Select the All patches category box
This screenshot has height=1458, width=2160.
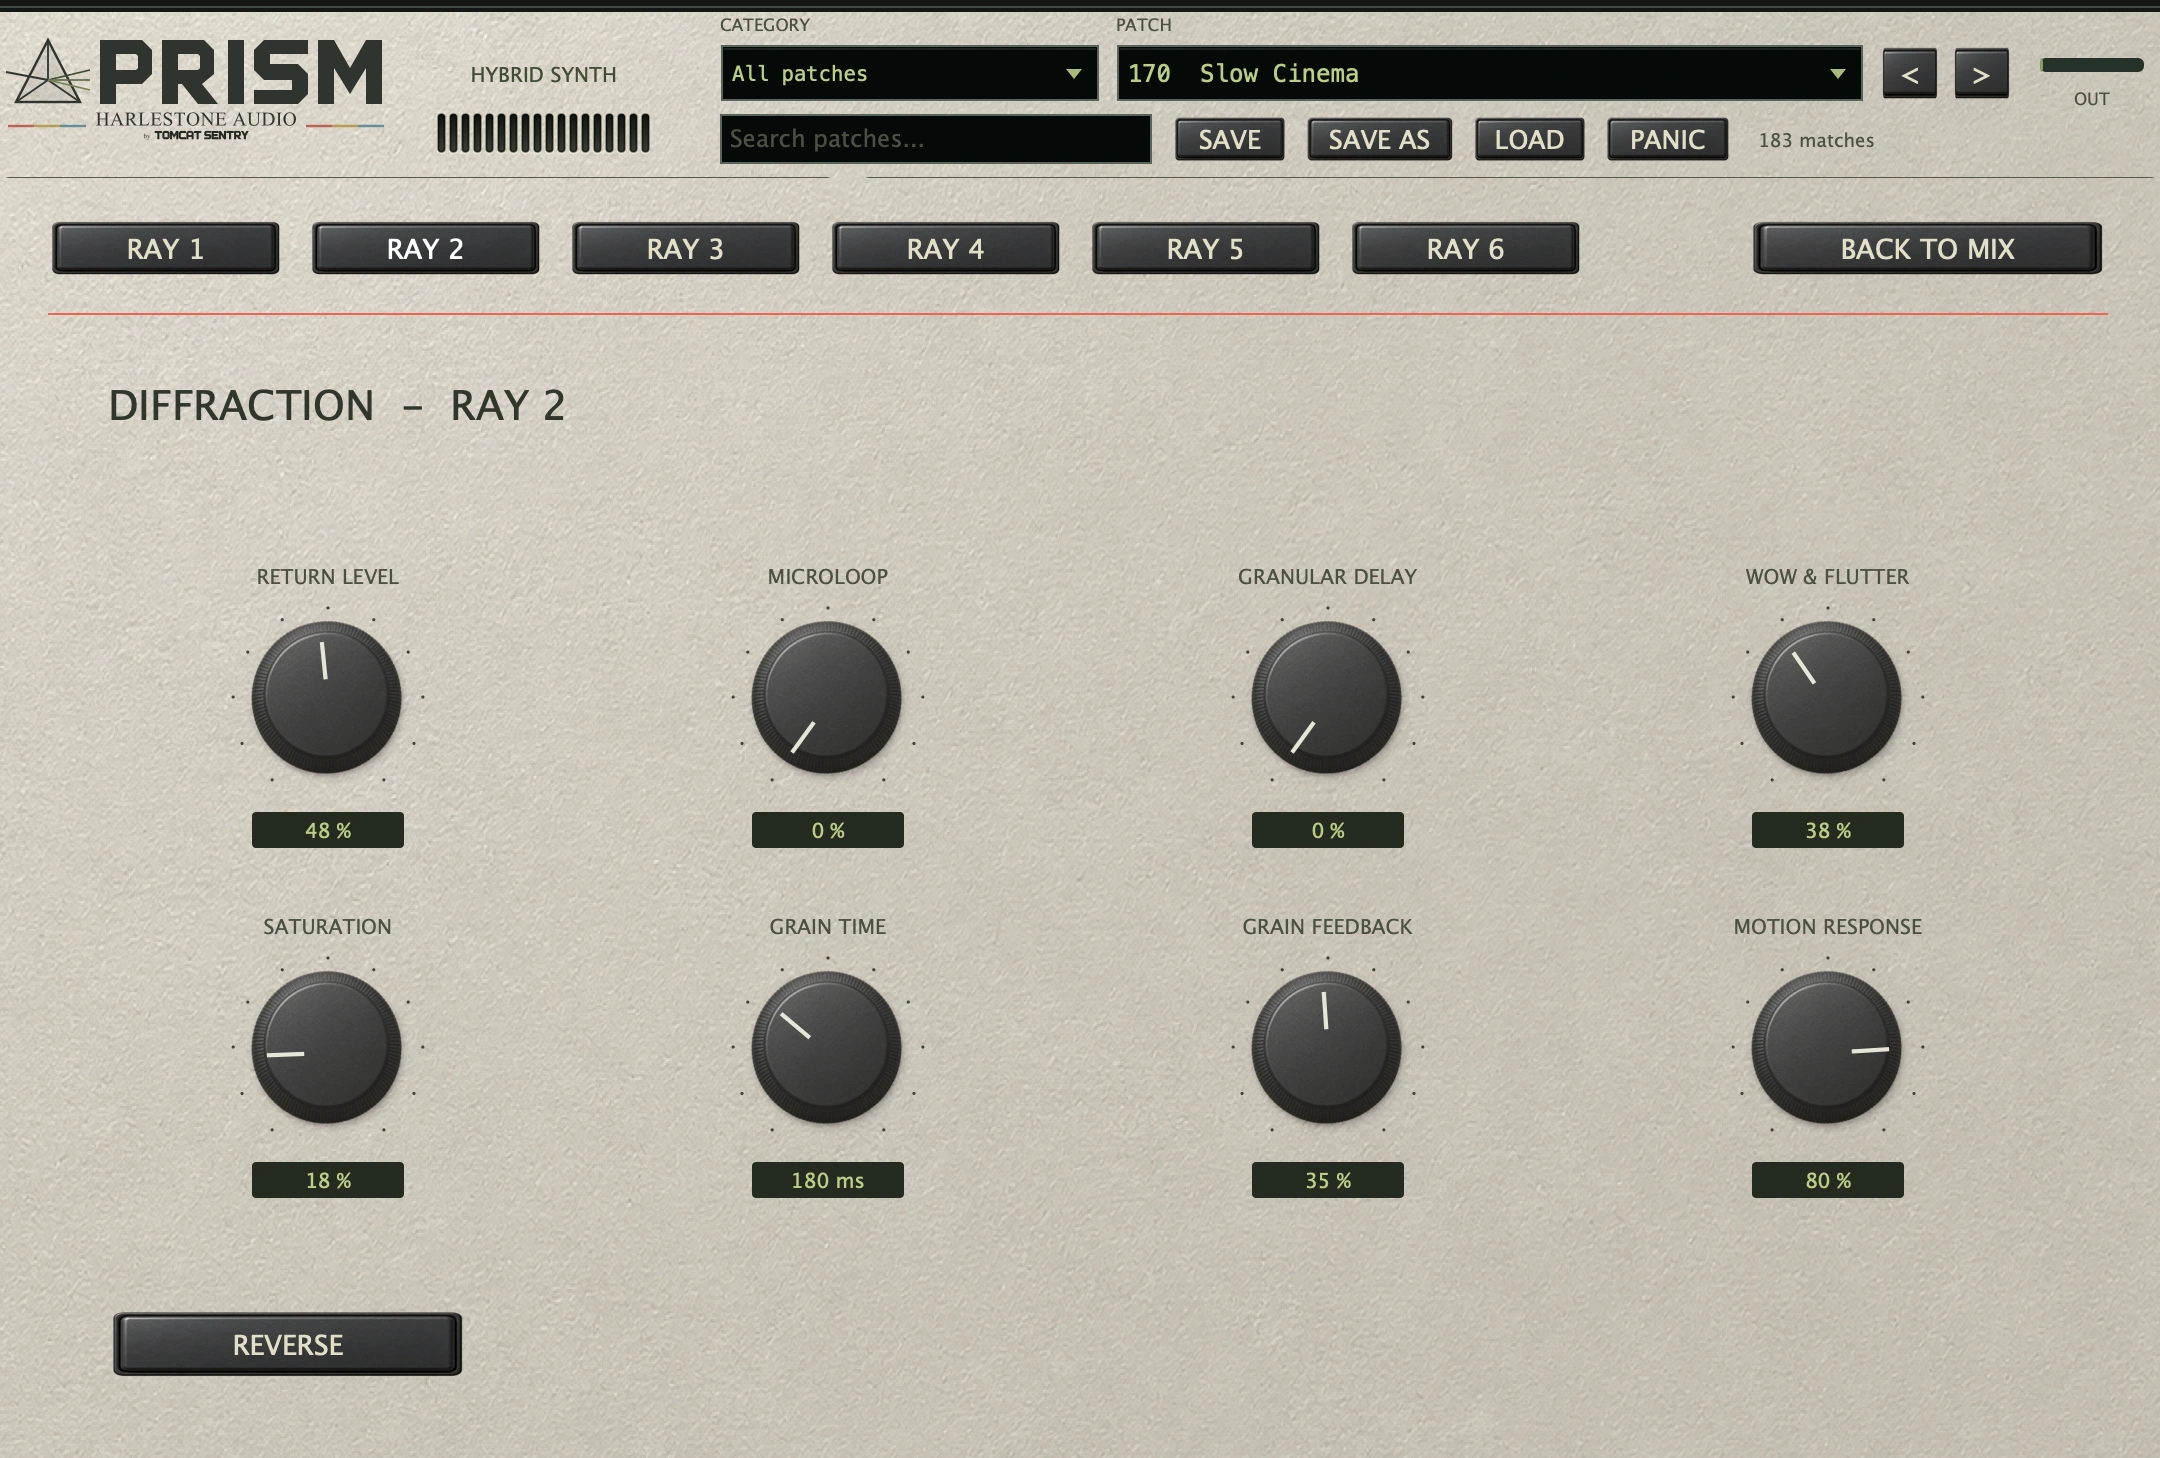pos(909,73)
